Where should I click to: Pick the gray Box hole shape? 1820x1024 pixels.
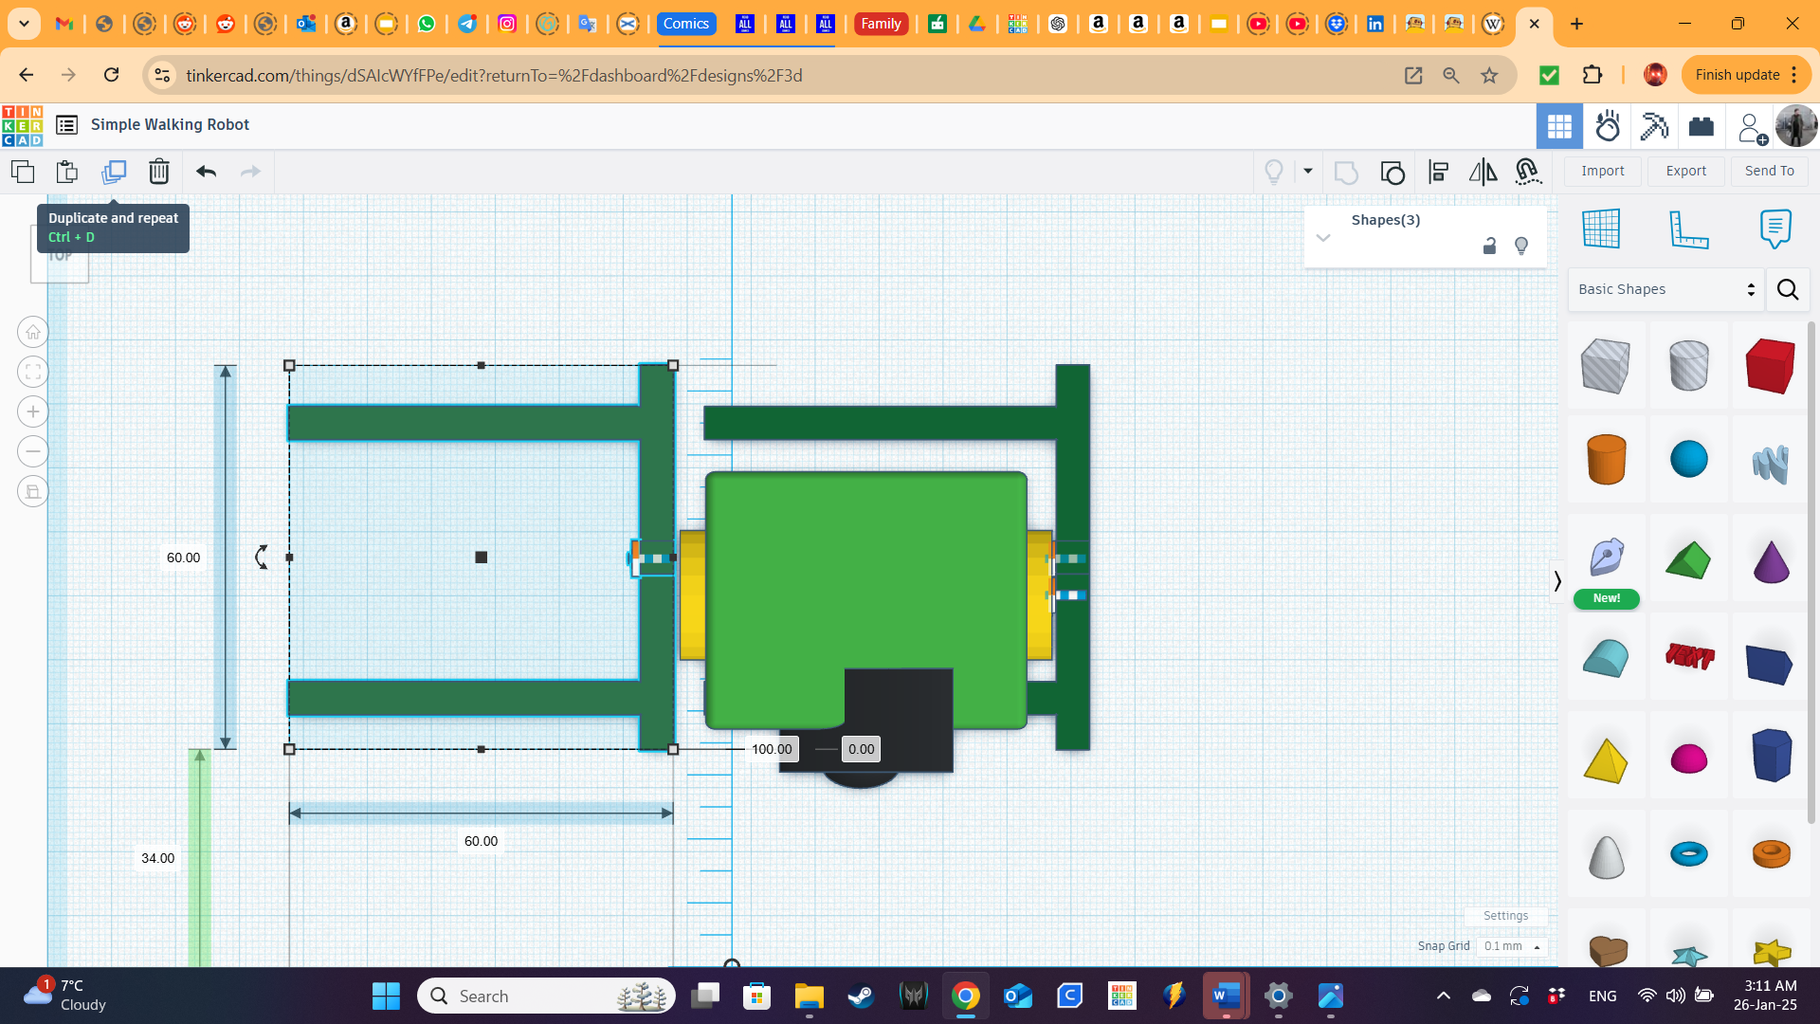point(1606,365)
